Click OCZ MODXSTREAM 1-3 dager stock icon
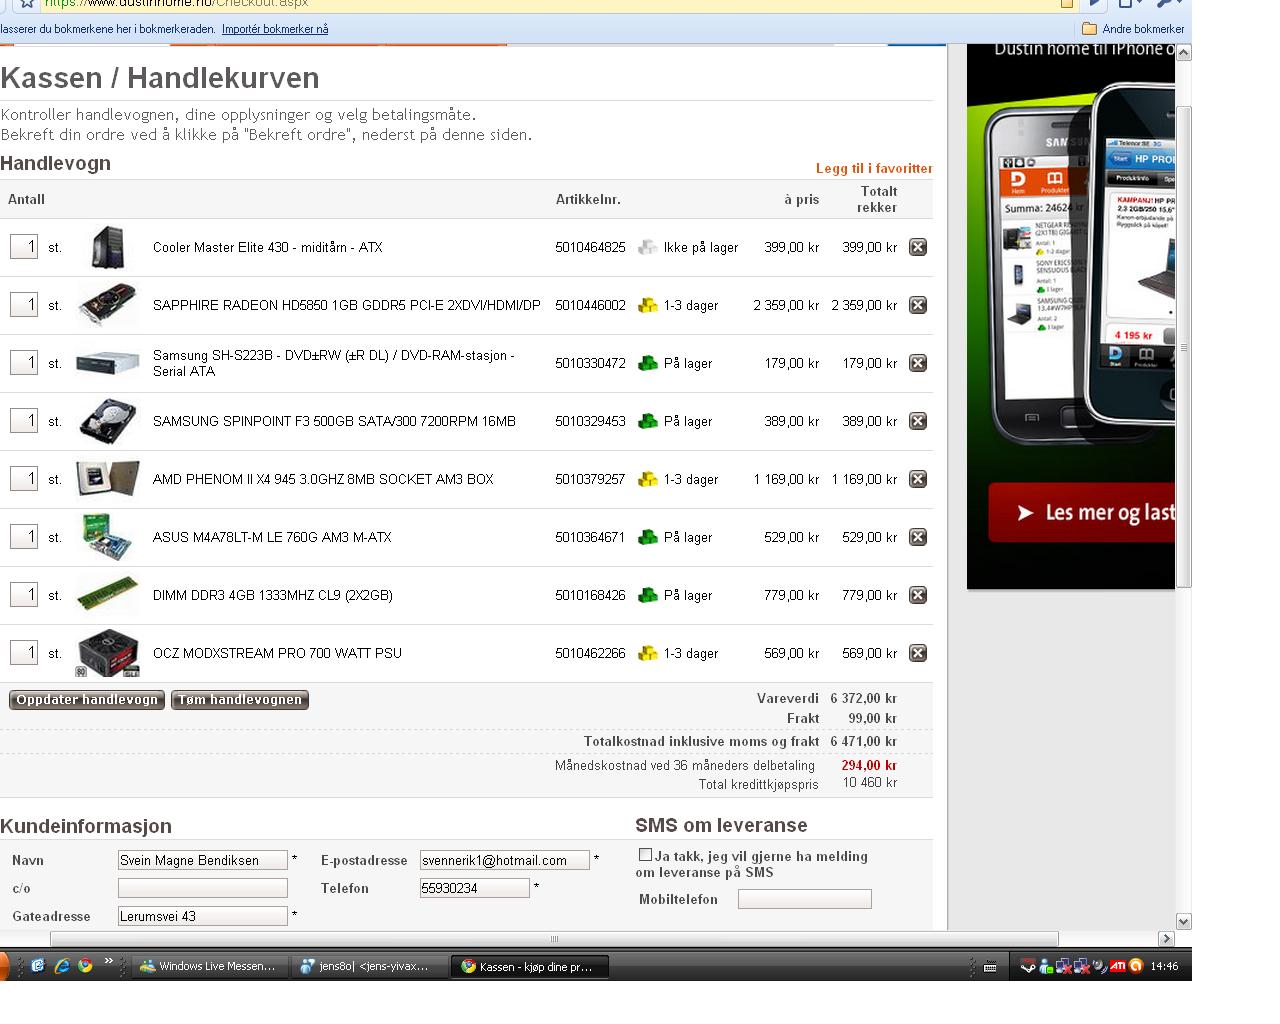1280x1024 pixels. point(648,653)
